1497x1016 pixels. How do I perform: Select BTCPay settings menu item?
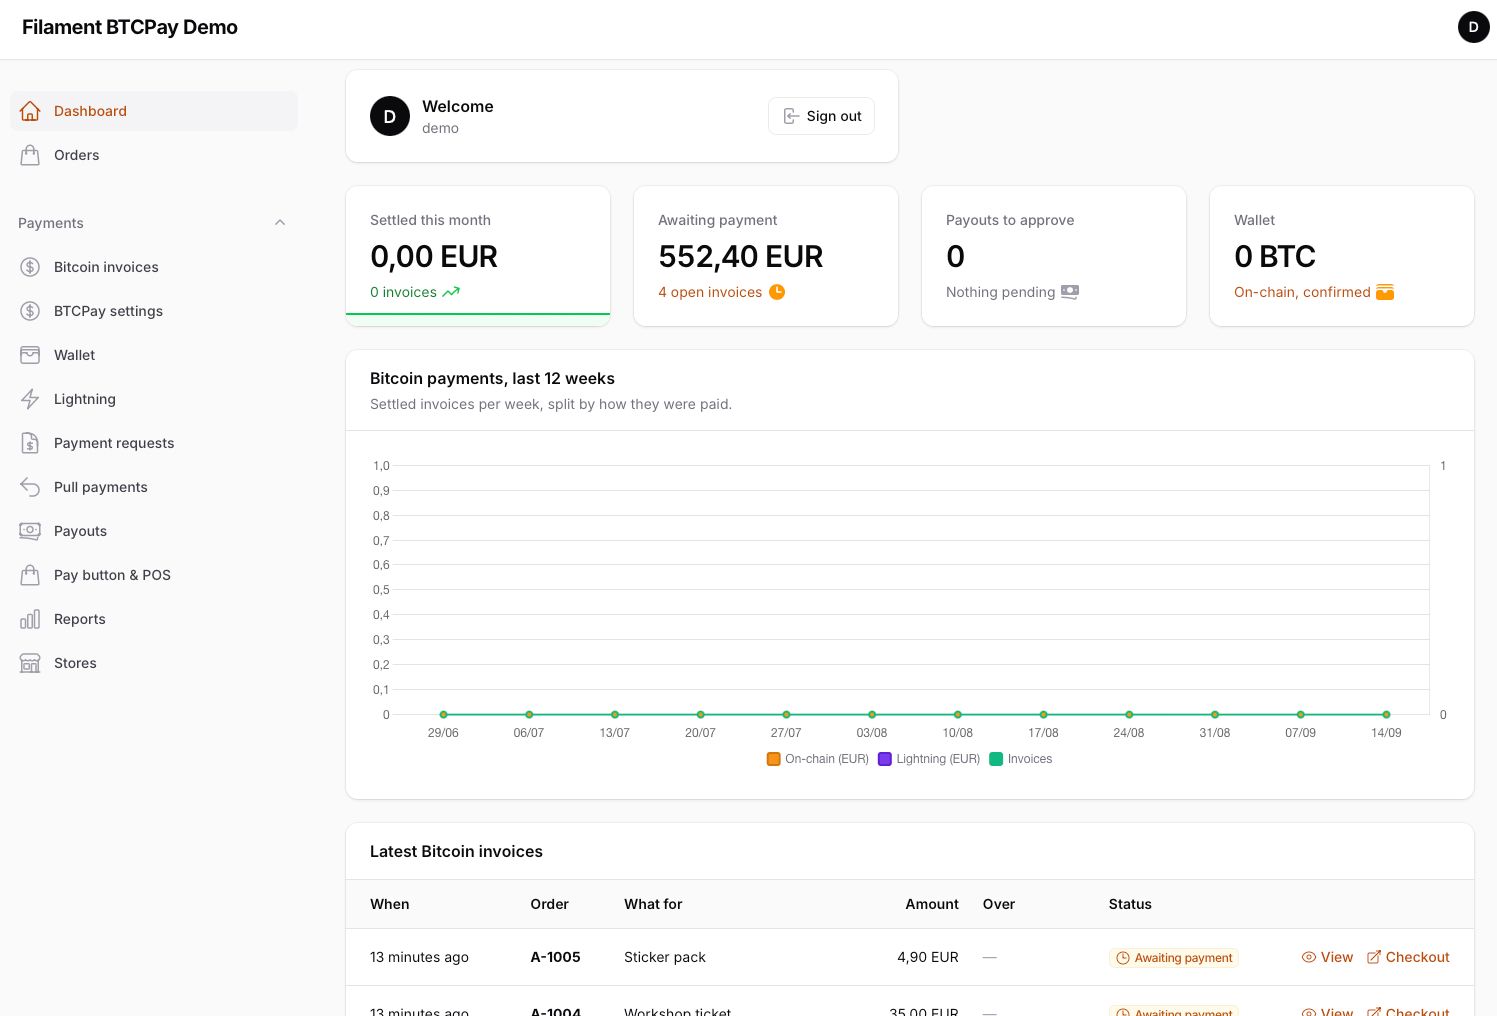click(x=154, y=311)
